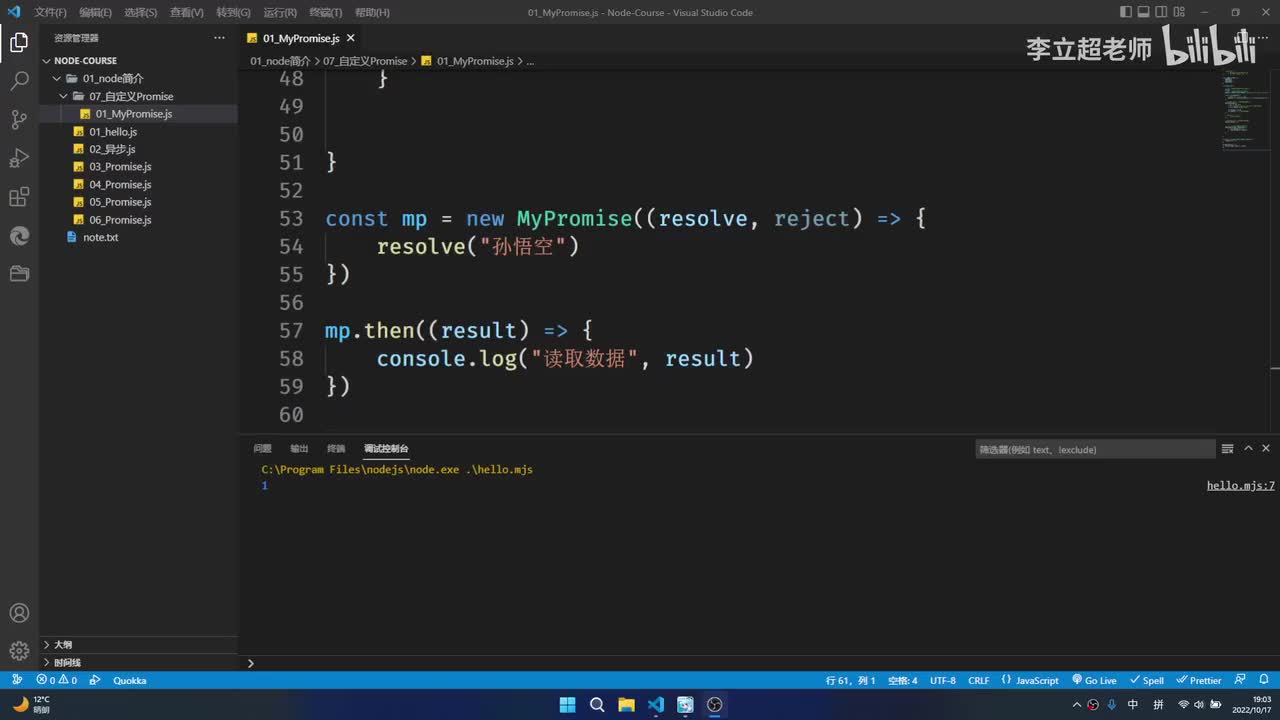
Task: Open the Extensions view
Action: [x=19, y=197]
